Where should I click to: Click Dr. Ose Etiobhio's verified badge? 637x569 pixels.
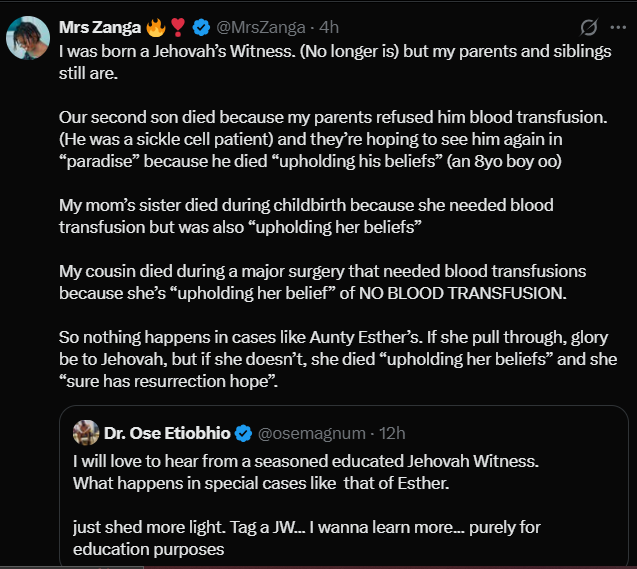243,433
